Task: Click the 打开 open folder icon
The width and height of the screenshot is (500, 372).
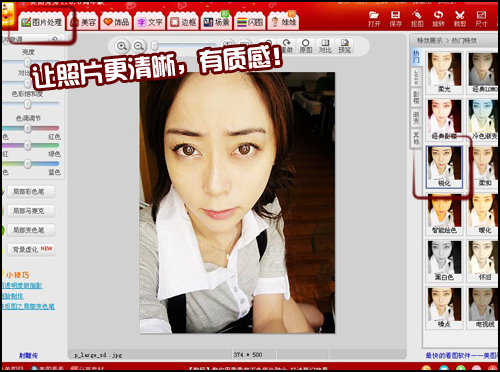Action: [374, 19]
